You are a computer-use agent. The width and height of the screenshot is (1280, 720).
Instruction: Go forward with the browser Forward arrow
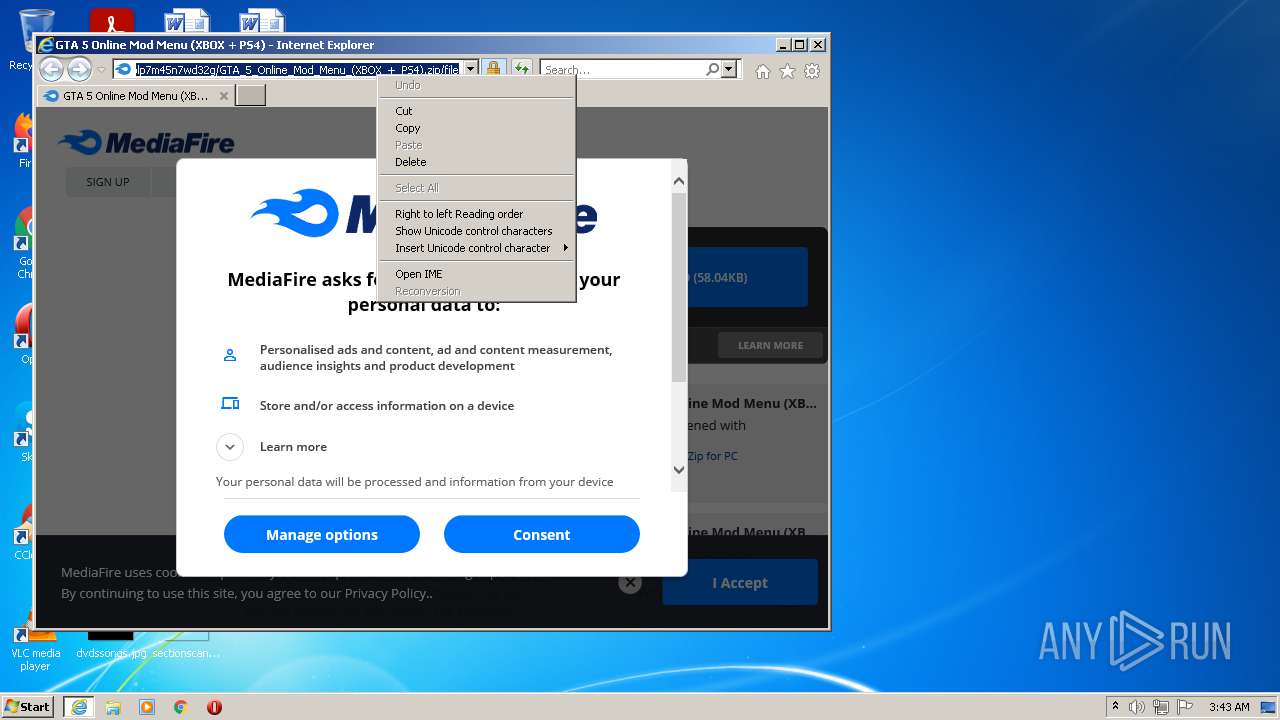[x=79, y=70]
